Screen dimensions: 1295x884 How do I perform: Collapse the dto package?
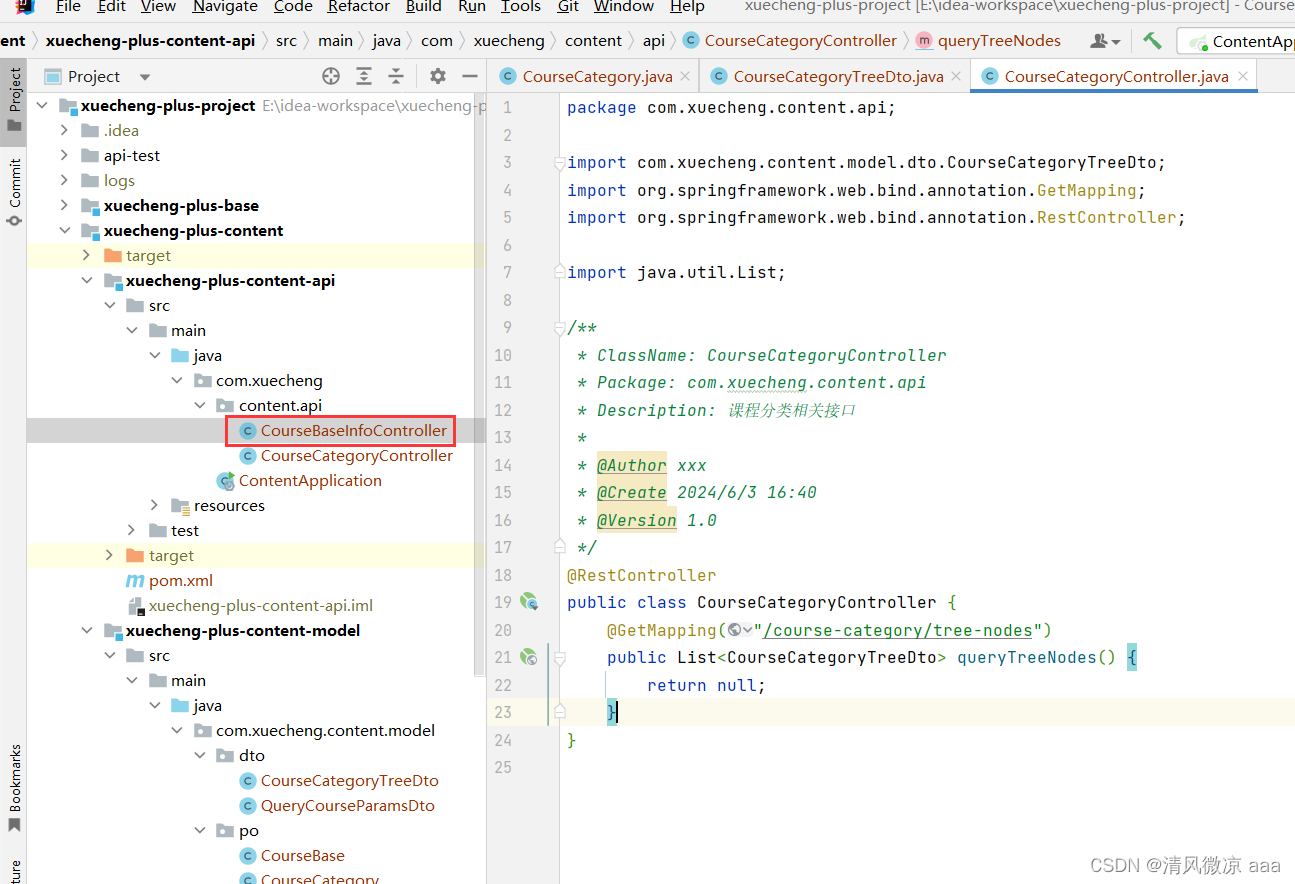(199, 755)
